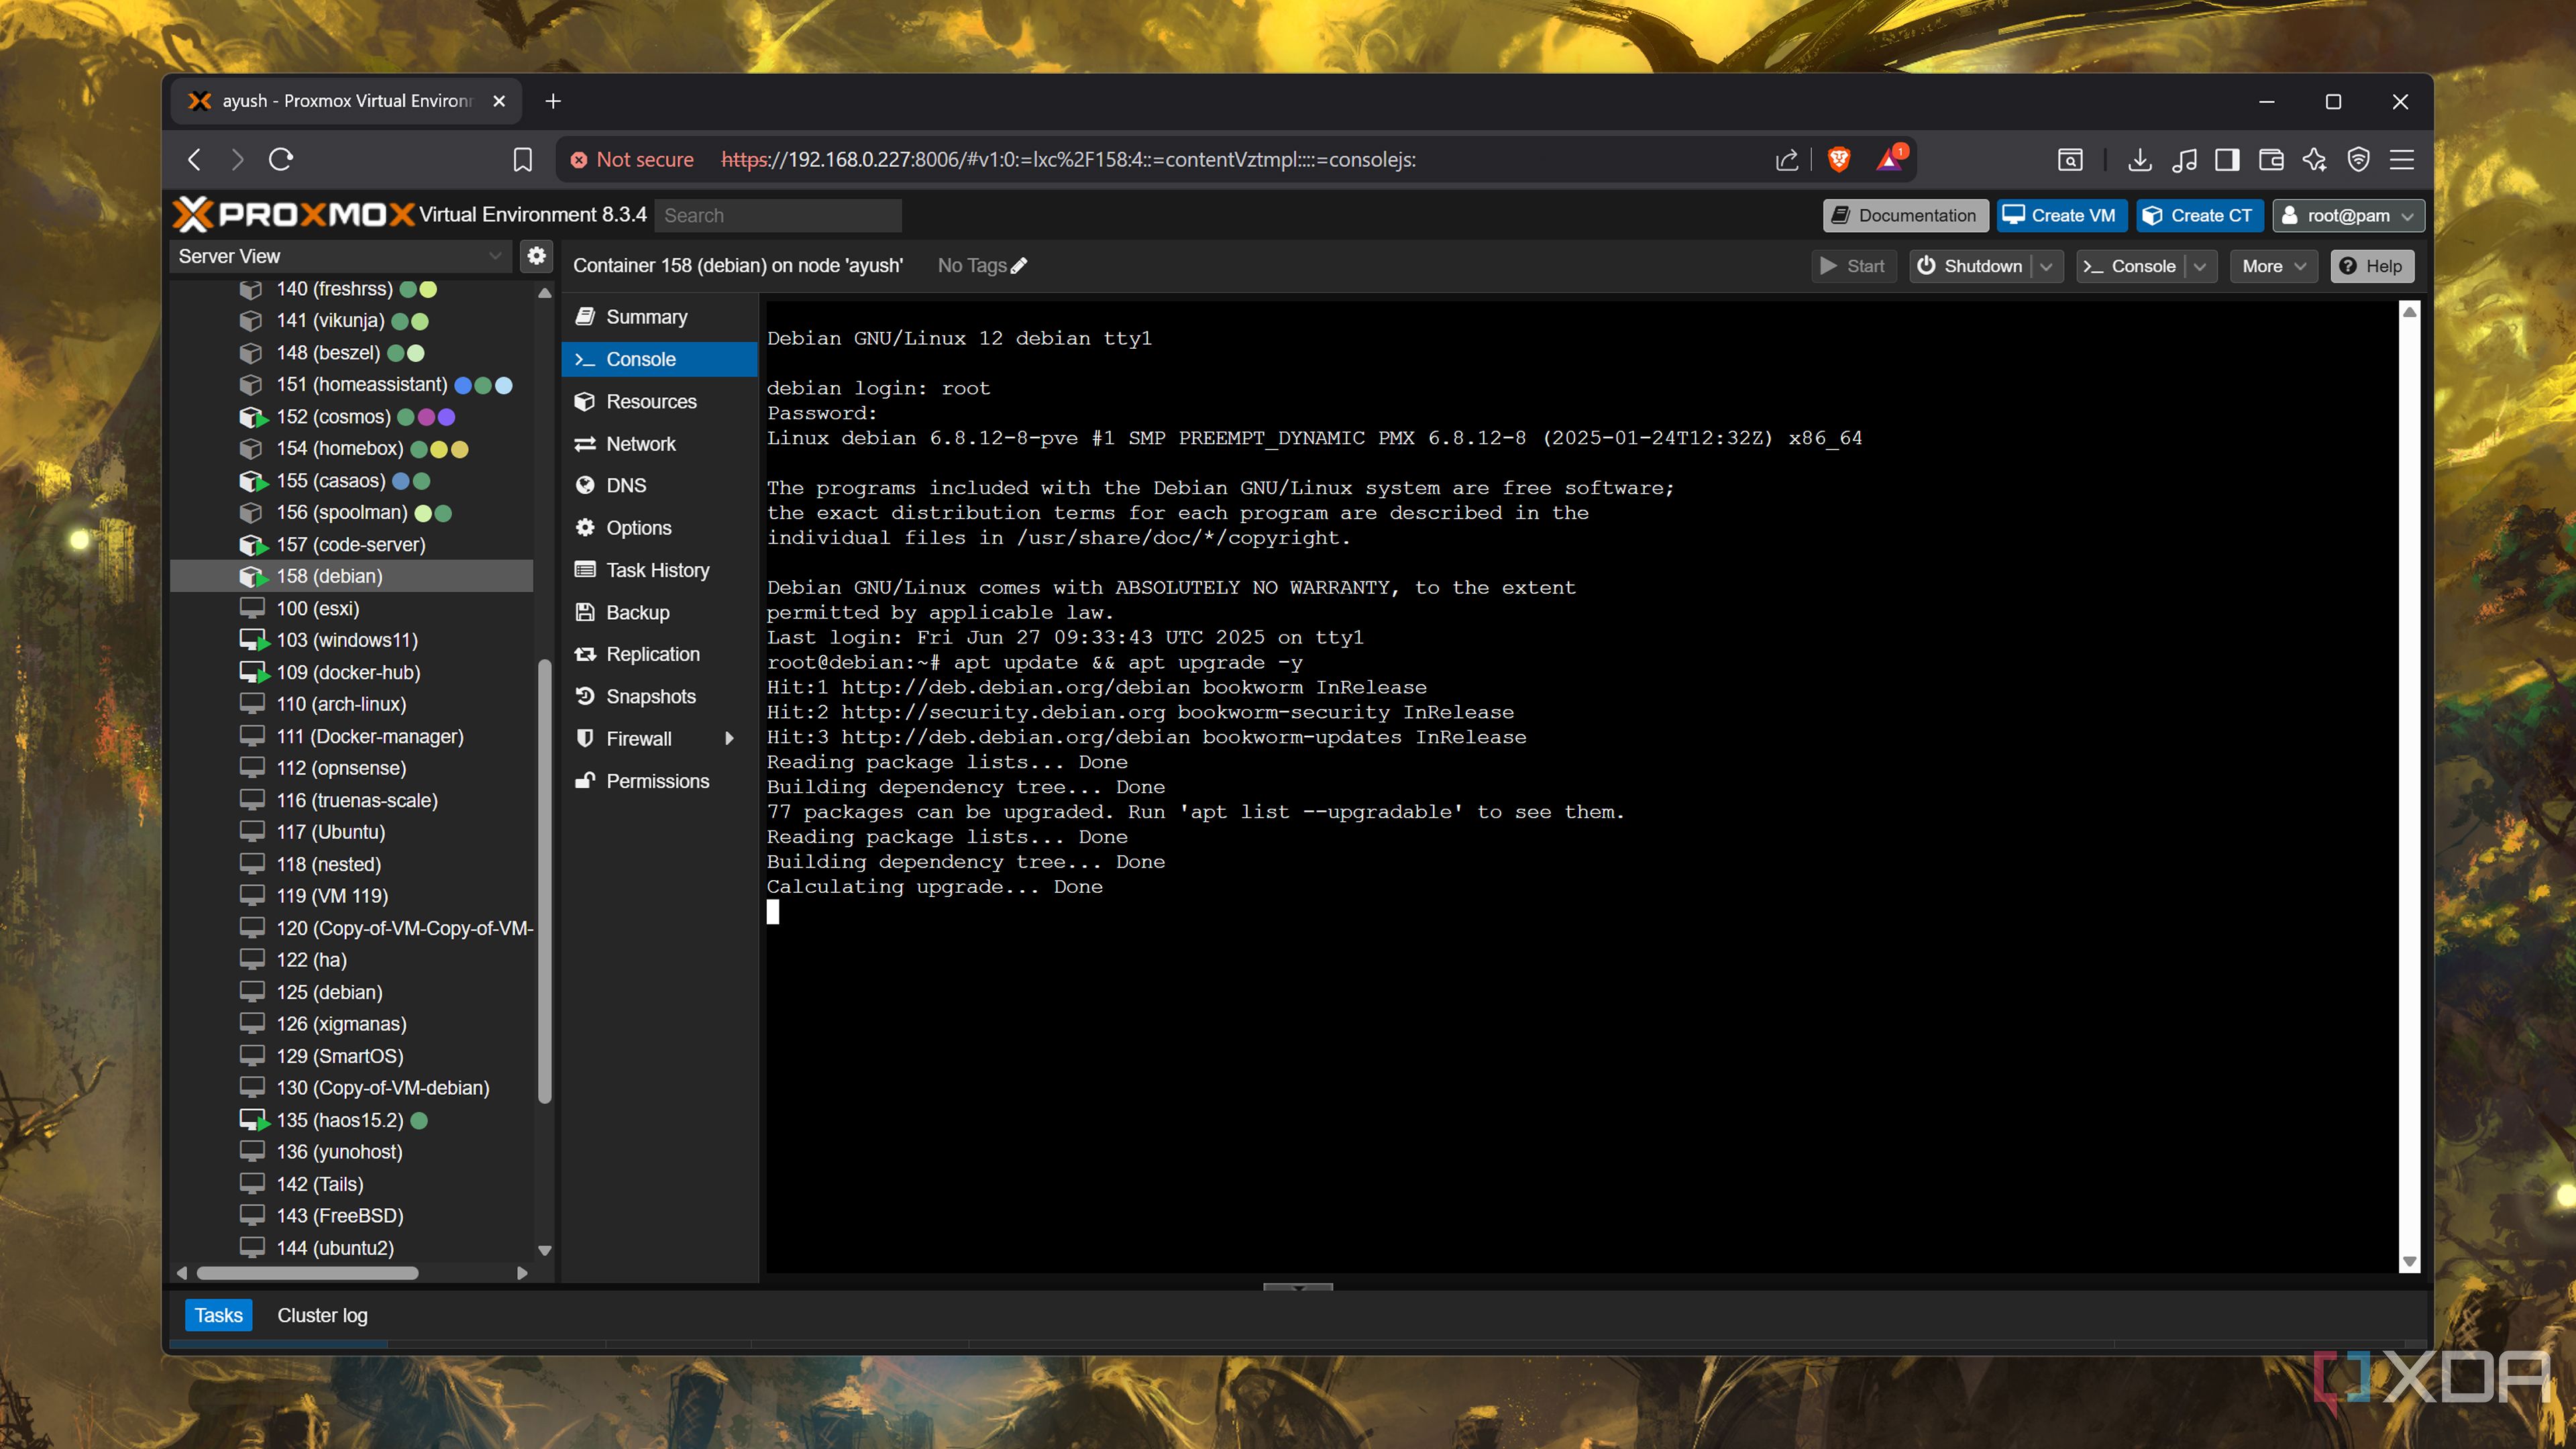Open Brave Shields lion icon
This screenshot has width=2576, height=1449.
point(1838,159)
